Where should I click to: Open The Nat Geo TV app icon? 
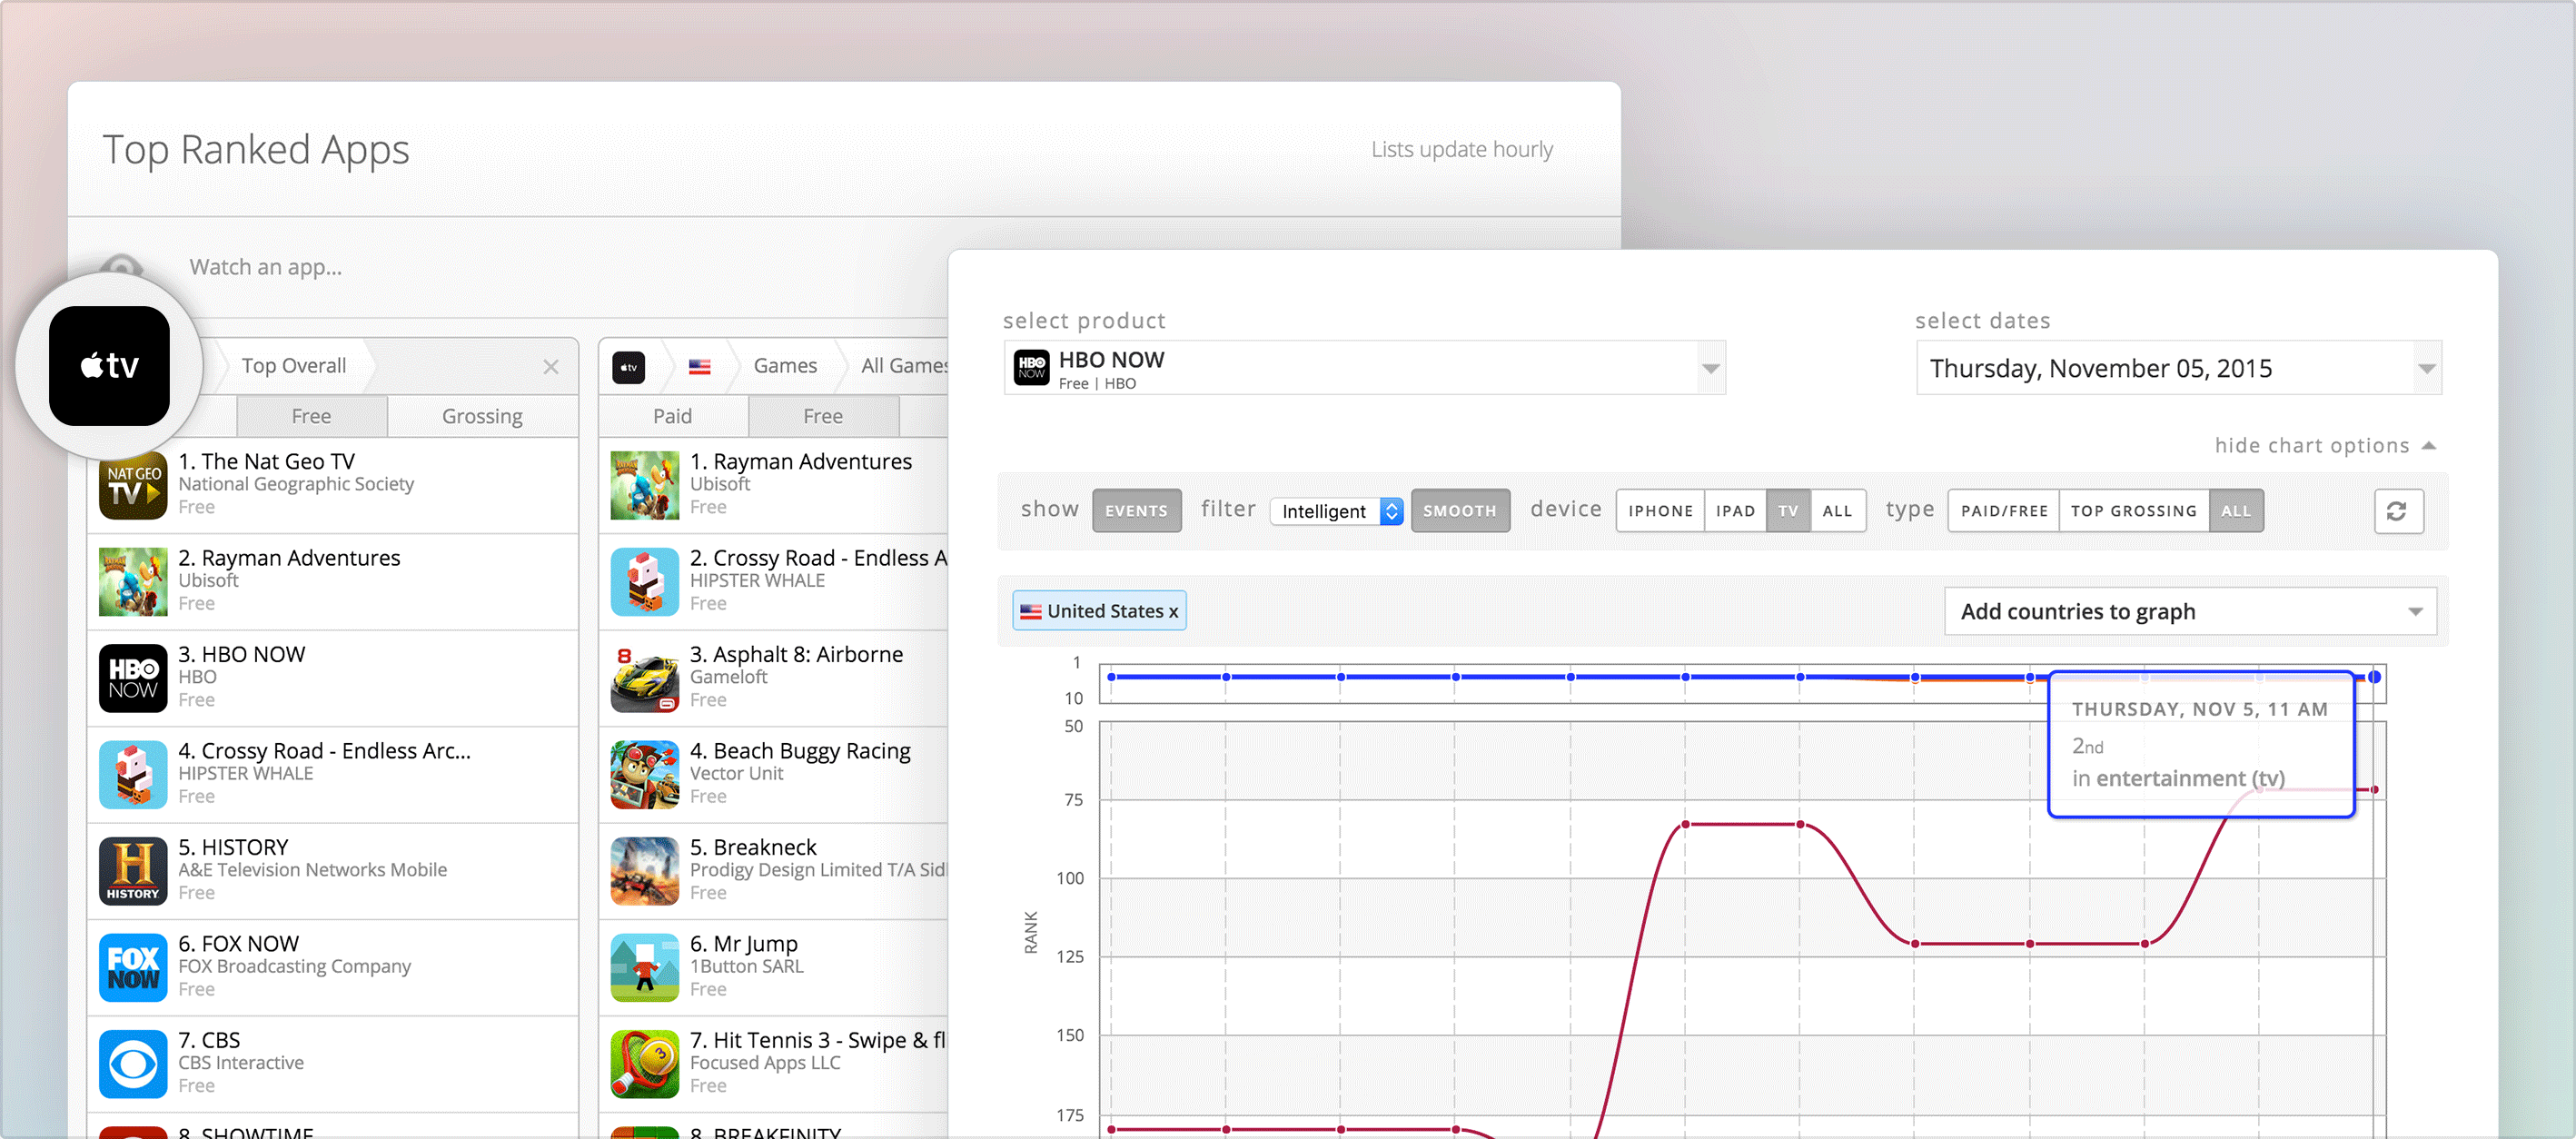(x=133, y=486)
